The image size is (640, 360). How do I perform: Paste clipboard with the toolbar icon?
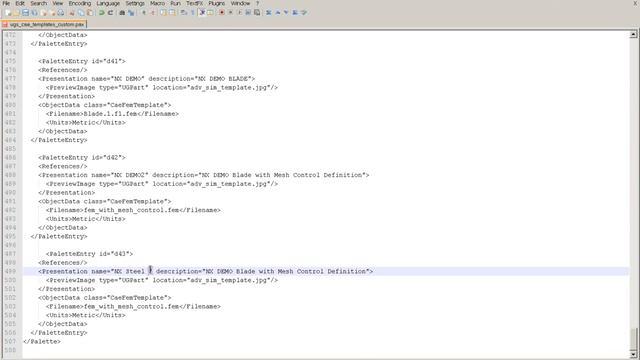(90, 13)
